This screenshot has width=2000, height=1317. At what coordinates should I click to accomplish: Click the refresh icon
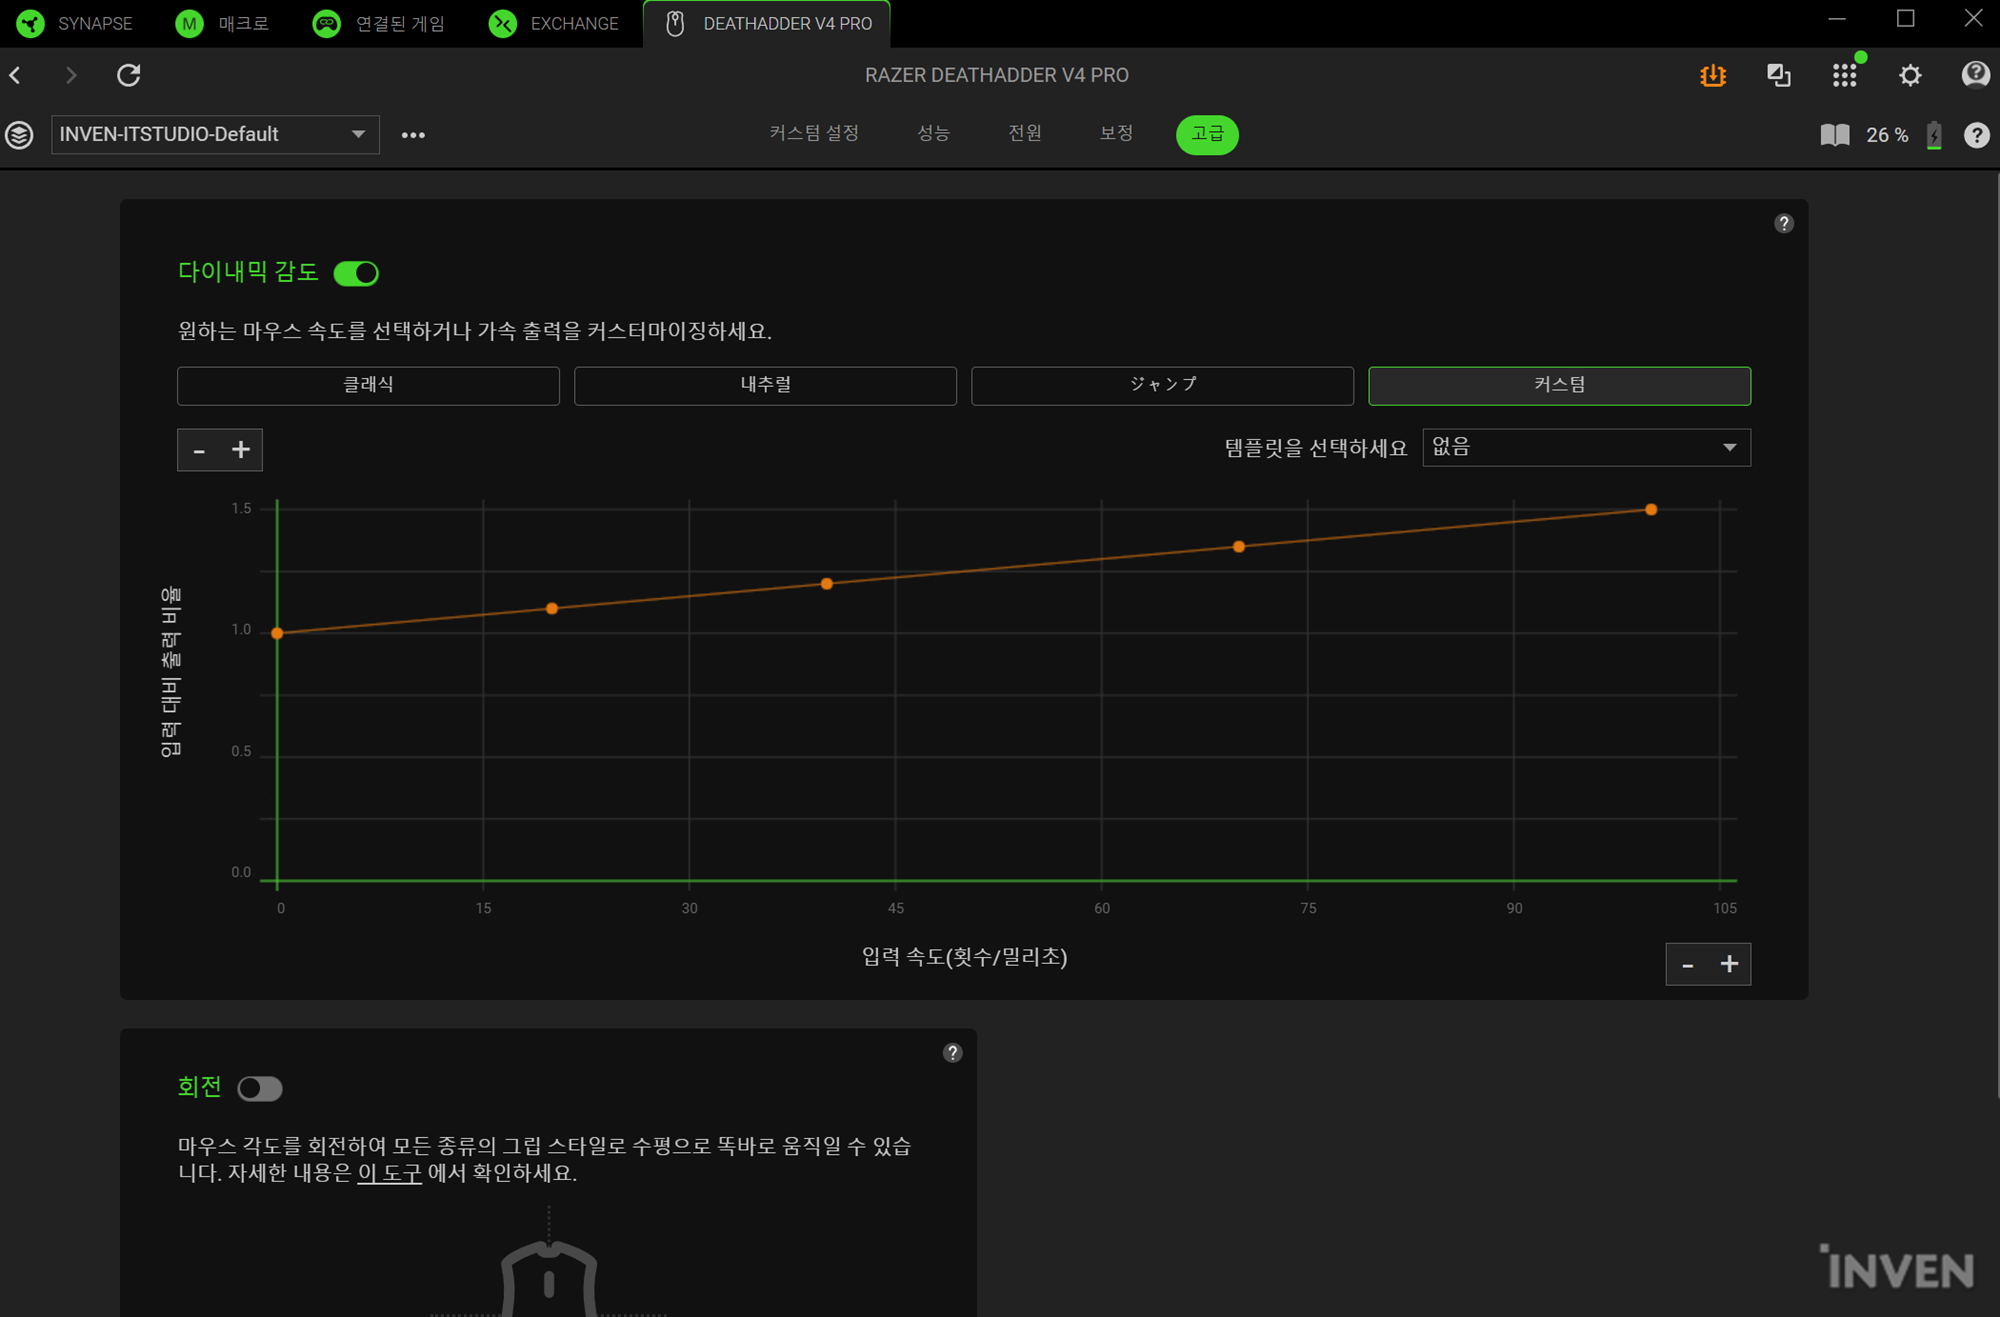(129, 75)
